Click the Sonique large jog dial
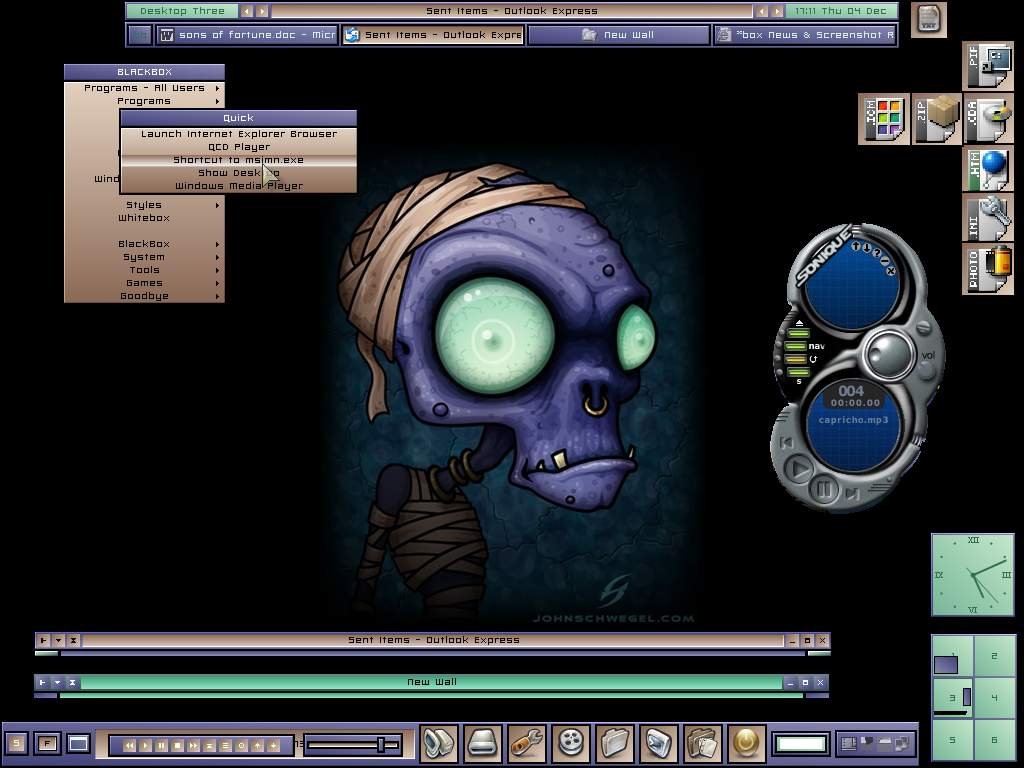Screen dimensions: 1024x768 [889, 355]
